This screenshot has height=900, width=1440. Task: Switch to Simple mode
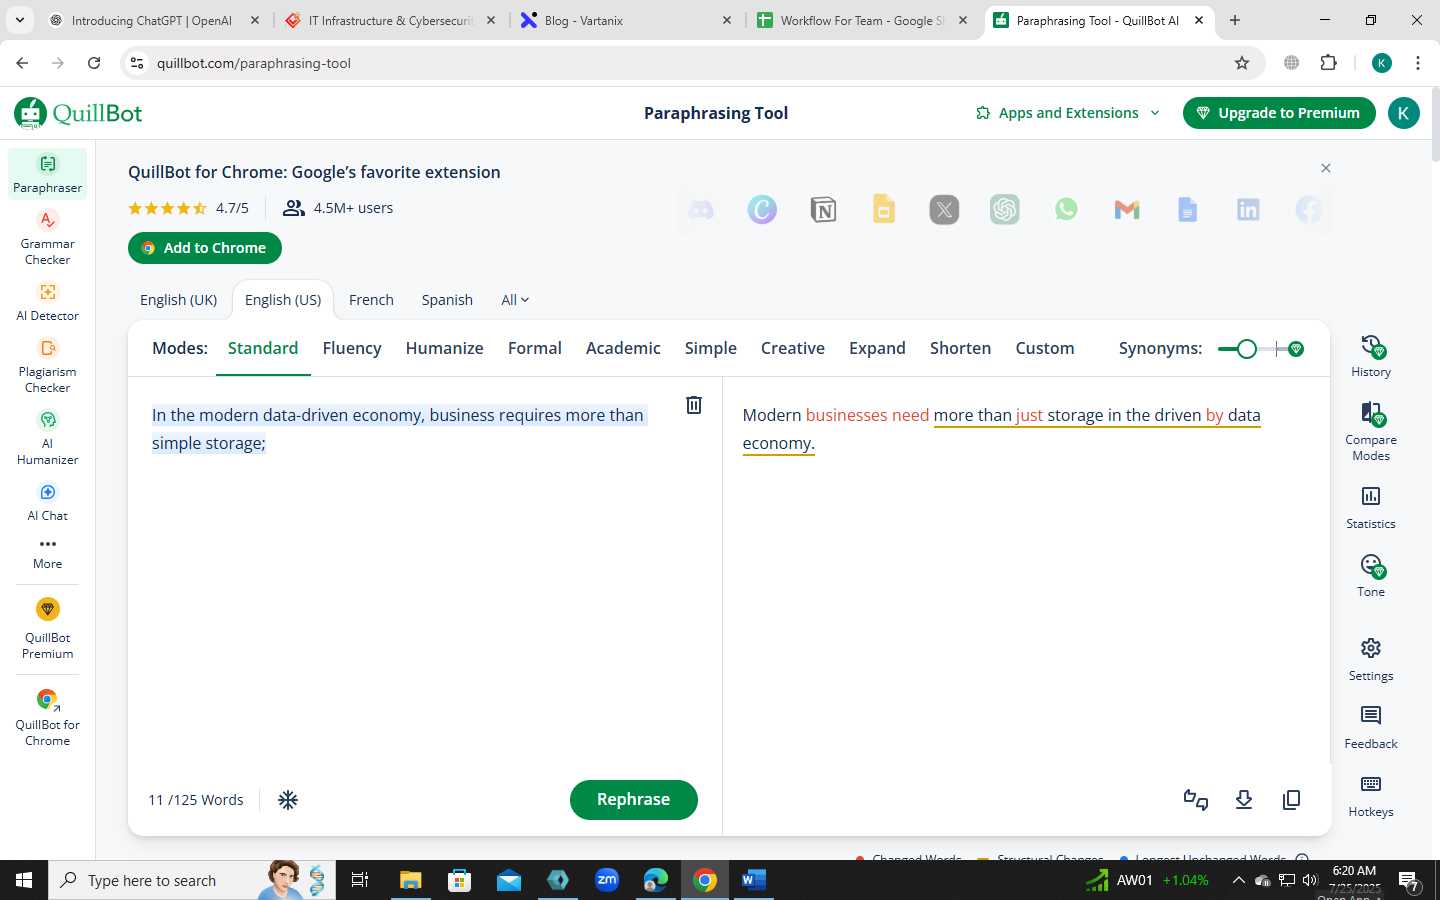710,348
